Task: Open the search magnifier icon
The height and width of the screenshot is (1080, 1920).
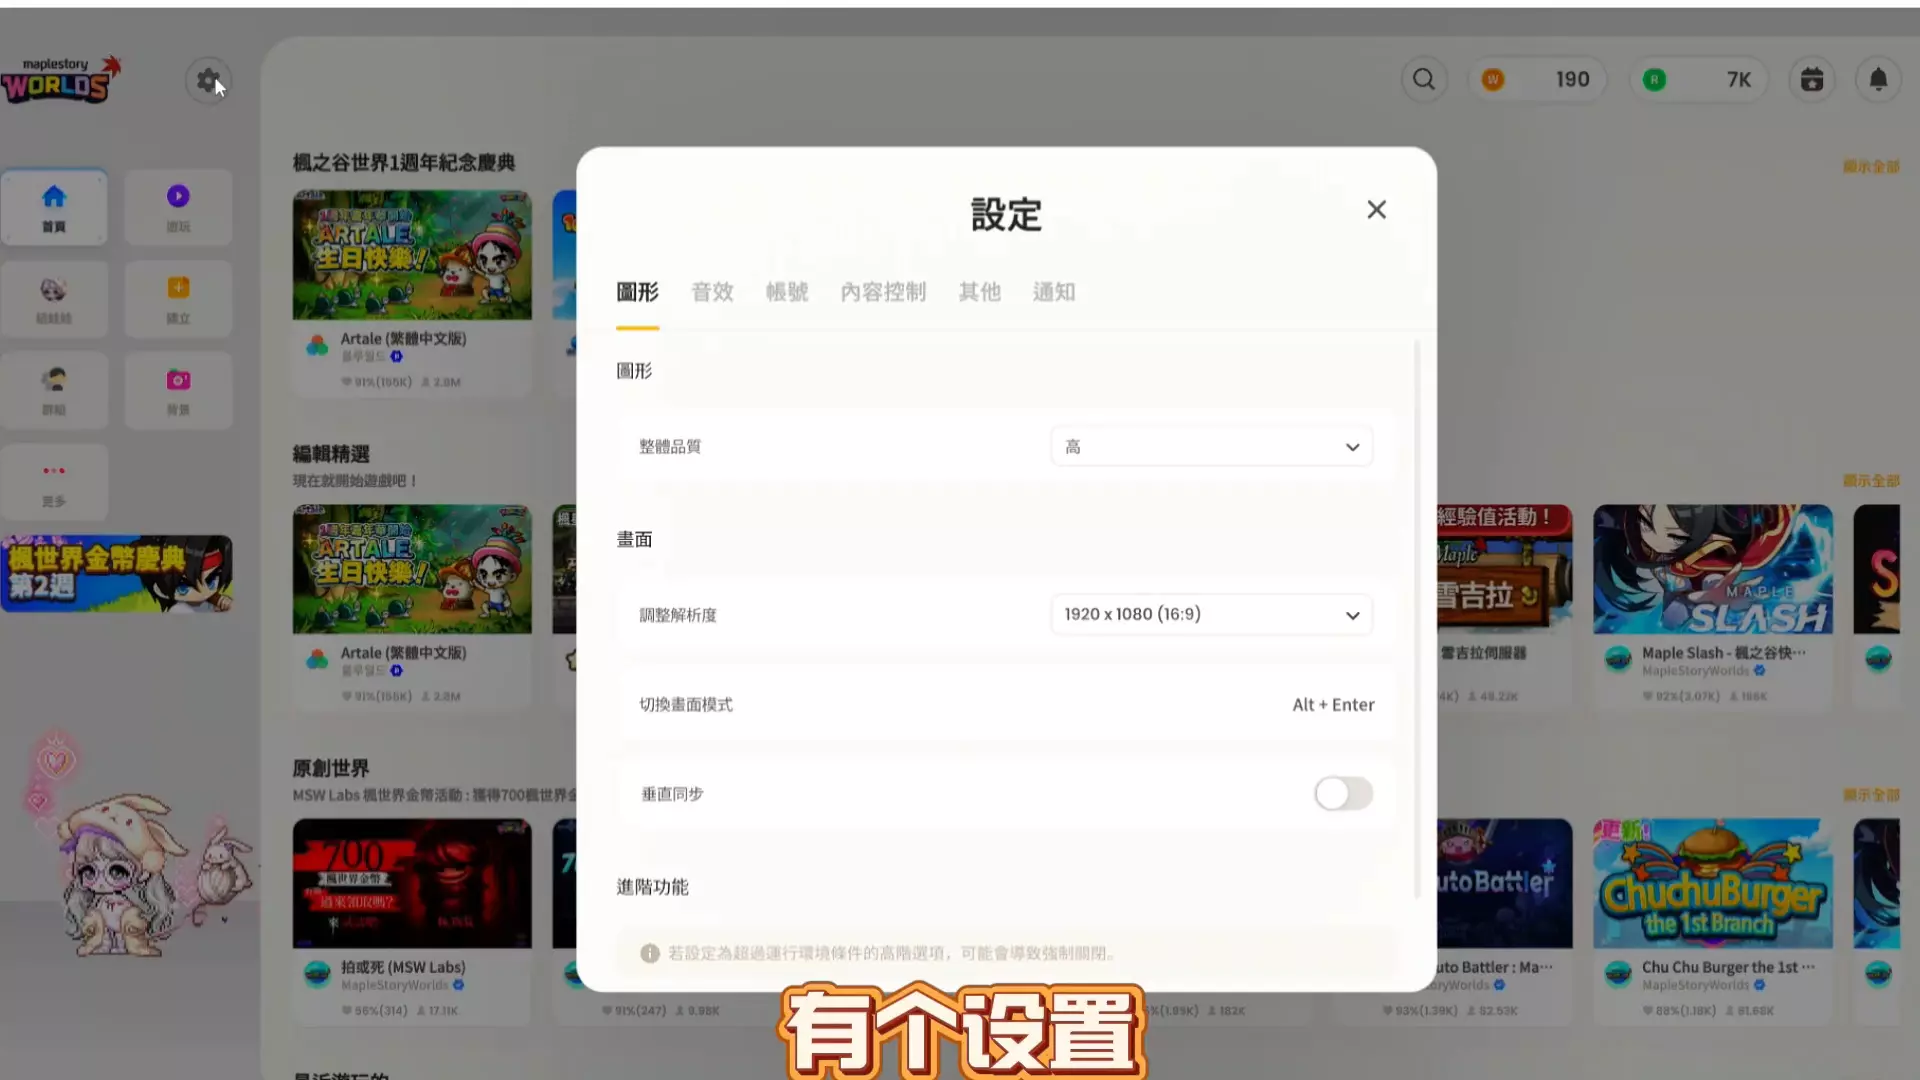Action: [1424, 79]
